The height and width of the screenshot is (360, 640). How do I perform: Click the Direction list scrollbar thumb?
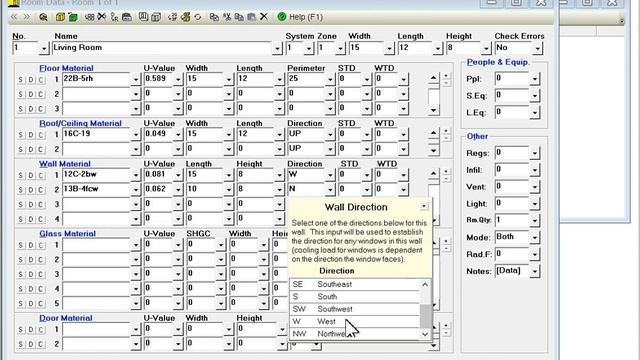coord(425,316)
